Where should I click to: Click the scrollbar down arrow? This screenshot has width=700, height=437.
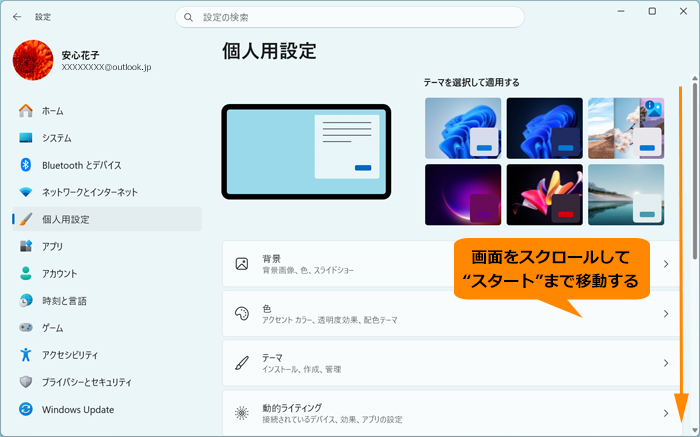coord(695,430)
